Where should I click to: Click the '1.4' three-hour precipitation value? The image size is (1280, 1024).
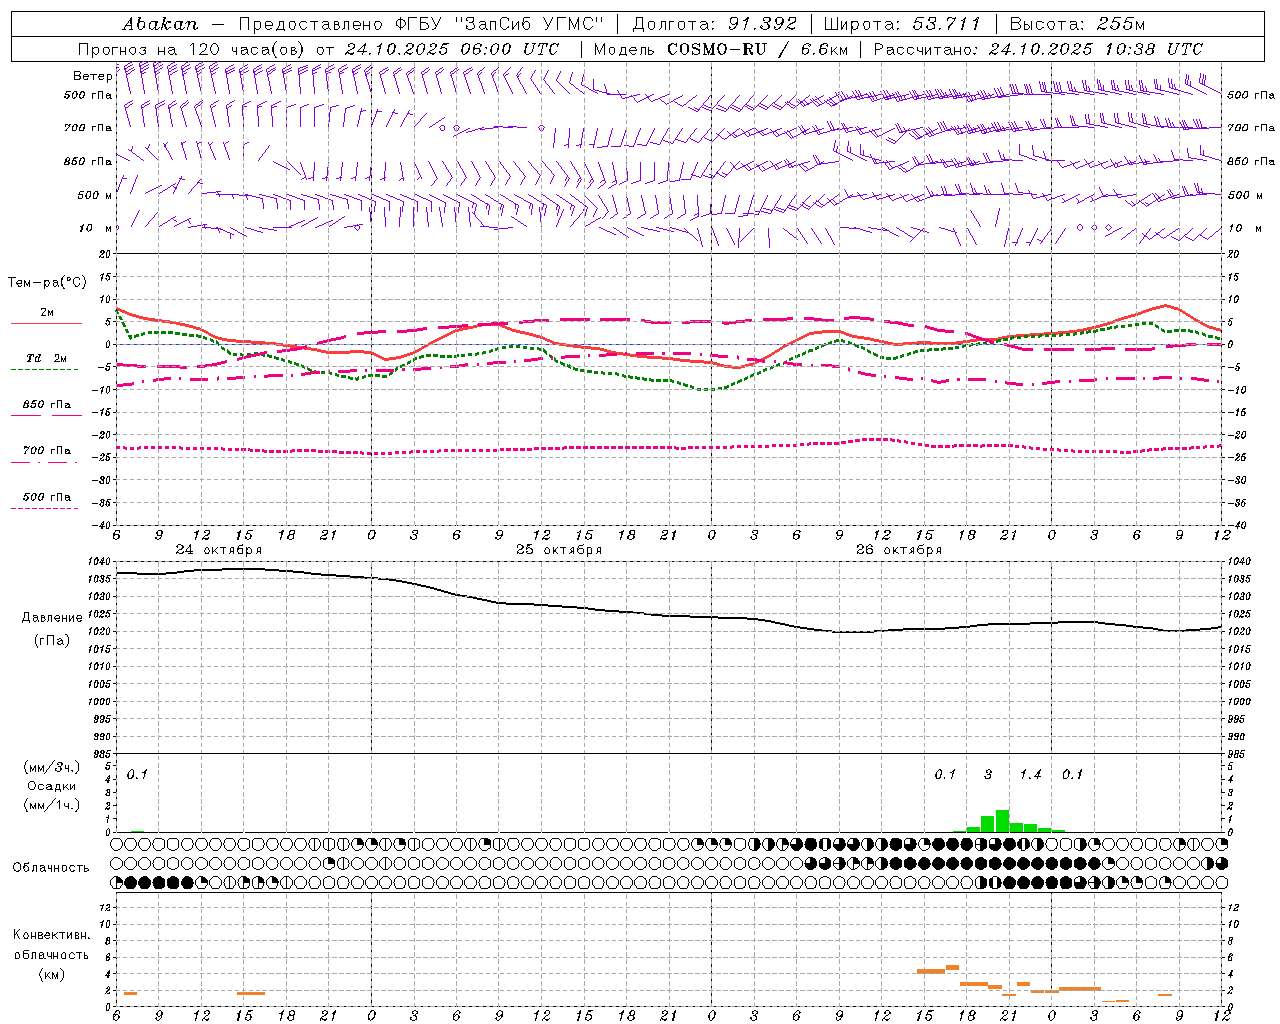(x=1030, y=775)
